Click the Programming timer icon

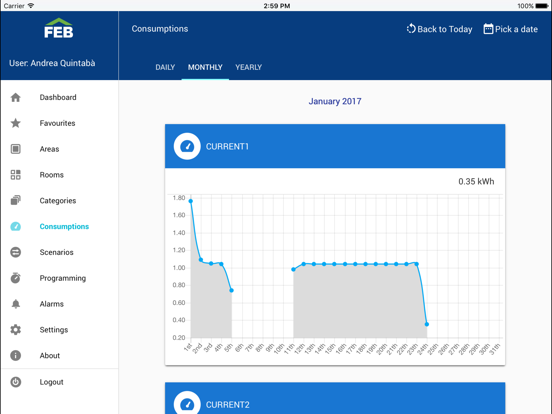tap(15, 278)
